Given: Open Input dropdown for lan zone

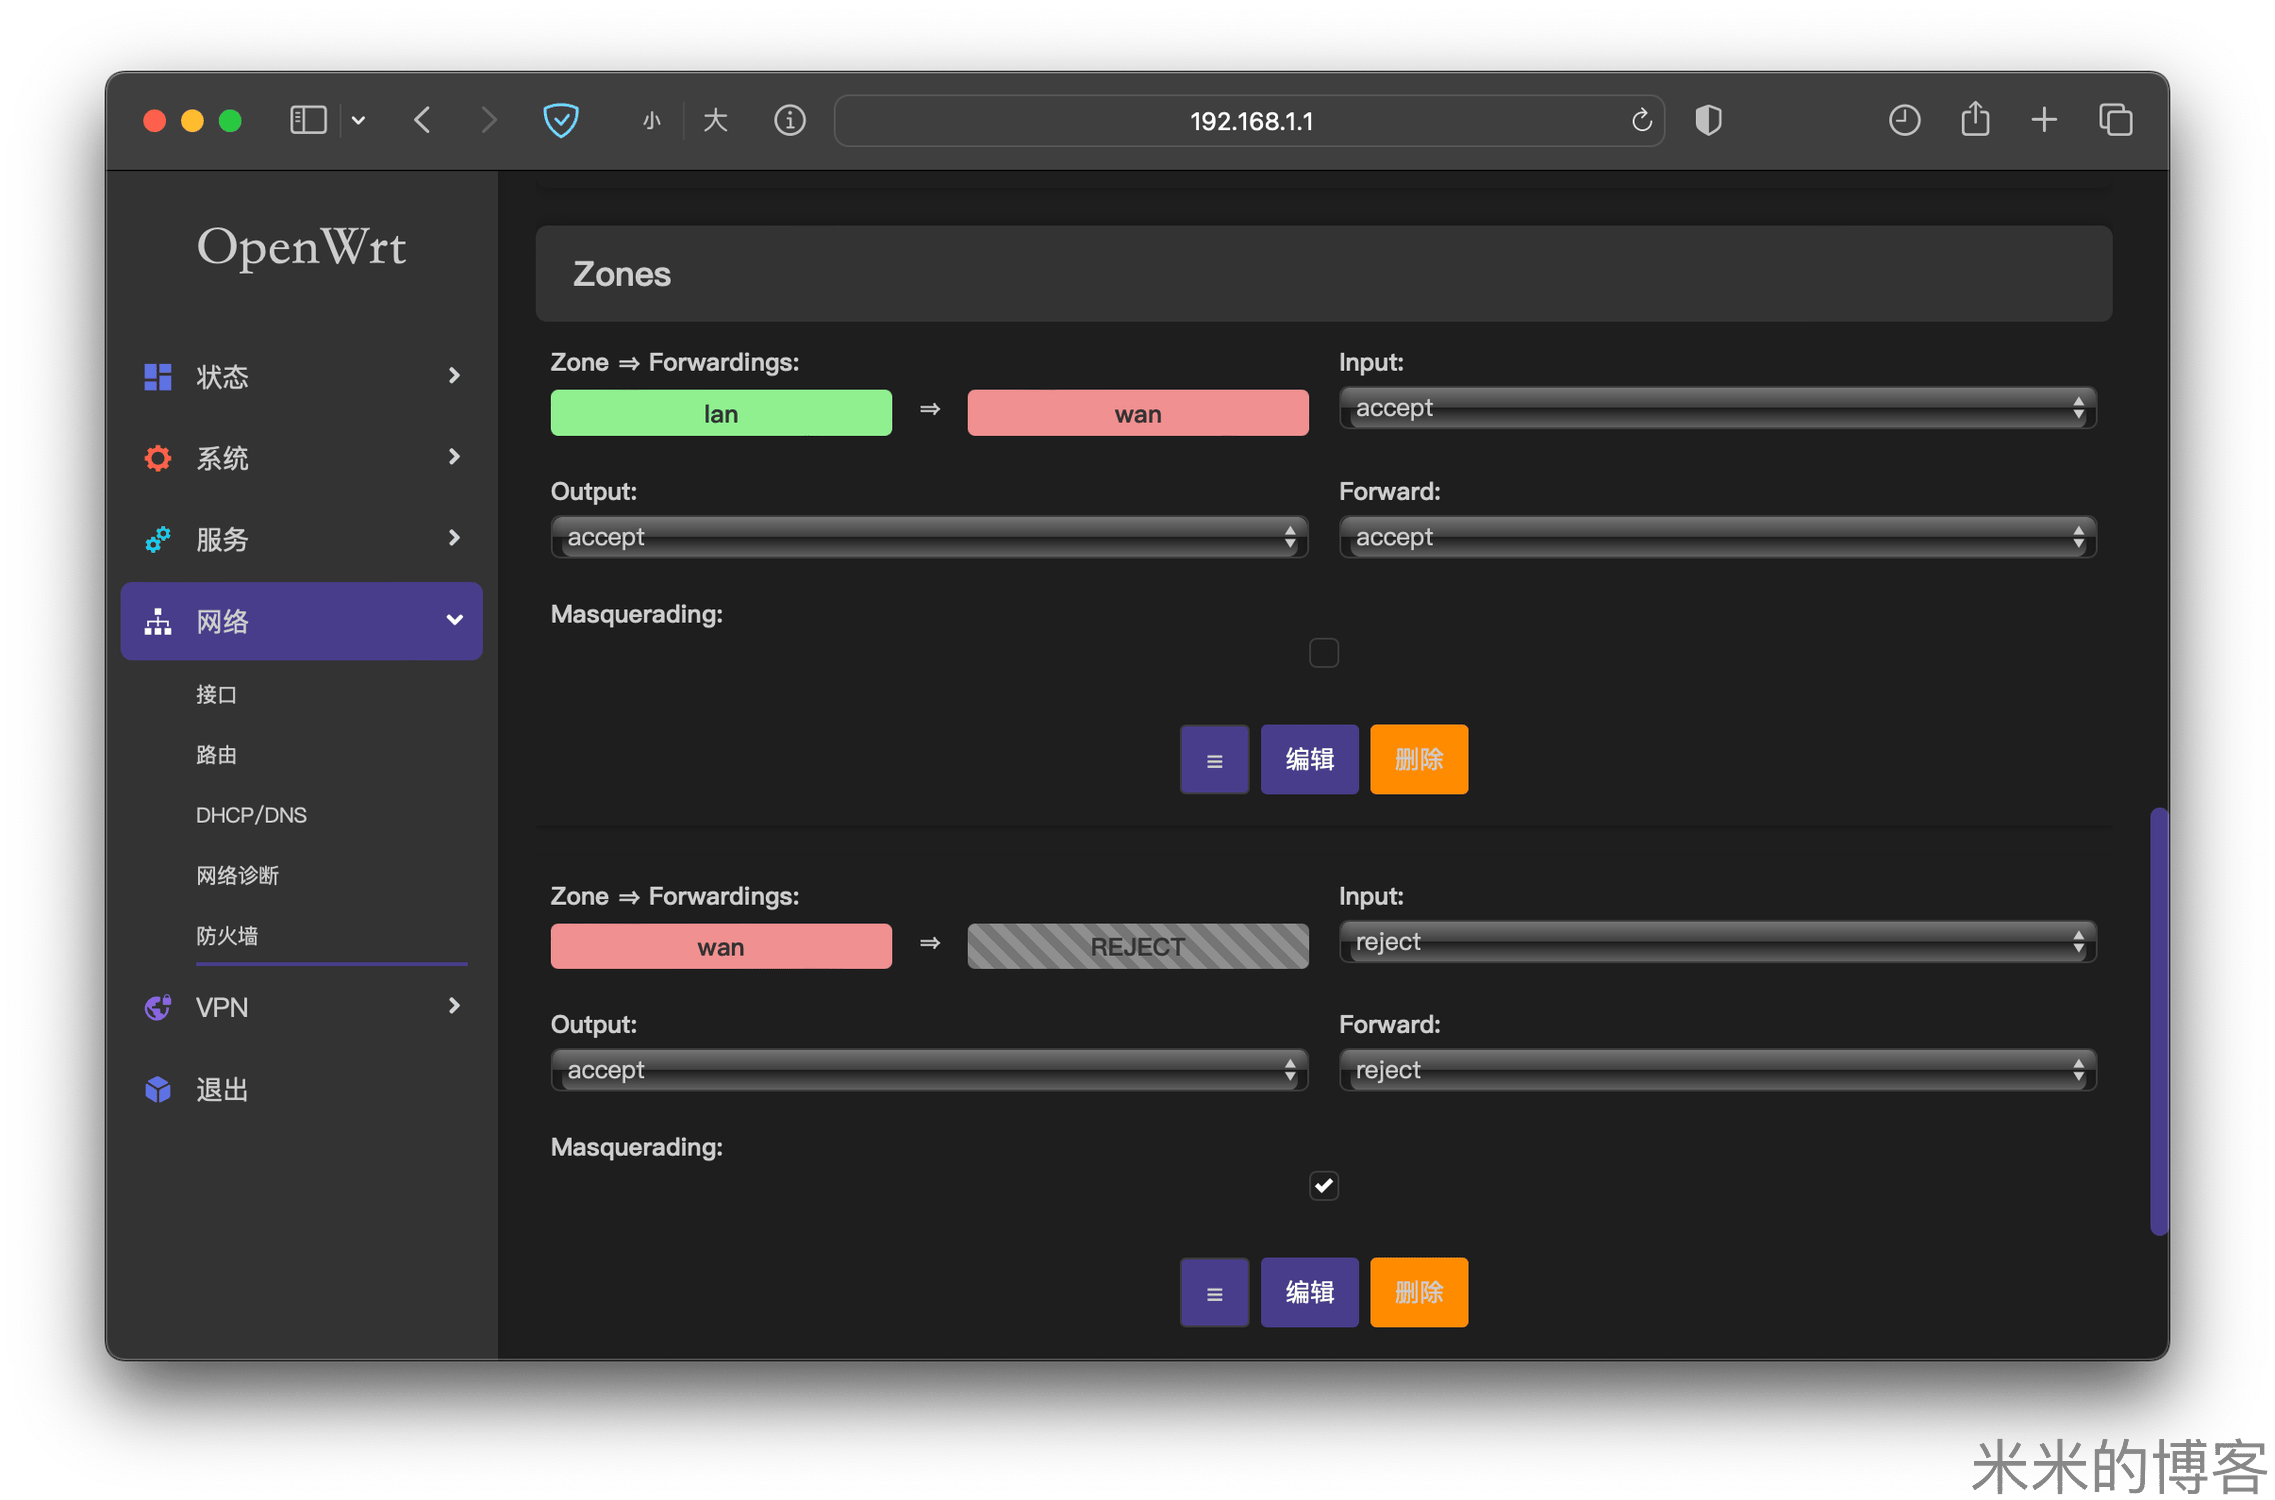Looking at the screenshot, I should pos(1717,408).
